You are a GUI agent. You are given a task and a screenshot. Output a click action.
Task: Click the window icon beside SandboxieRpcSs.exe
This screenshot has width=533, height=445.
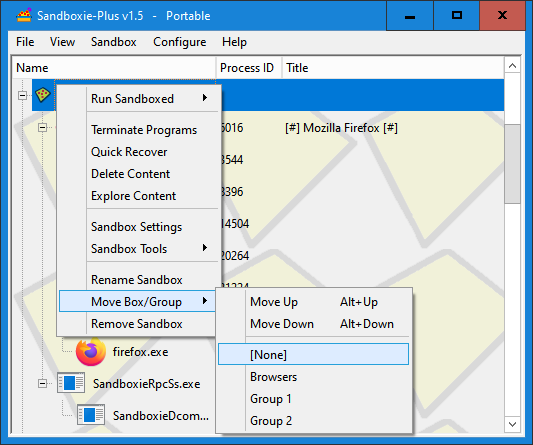click(71, 383)
